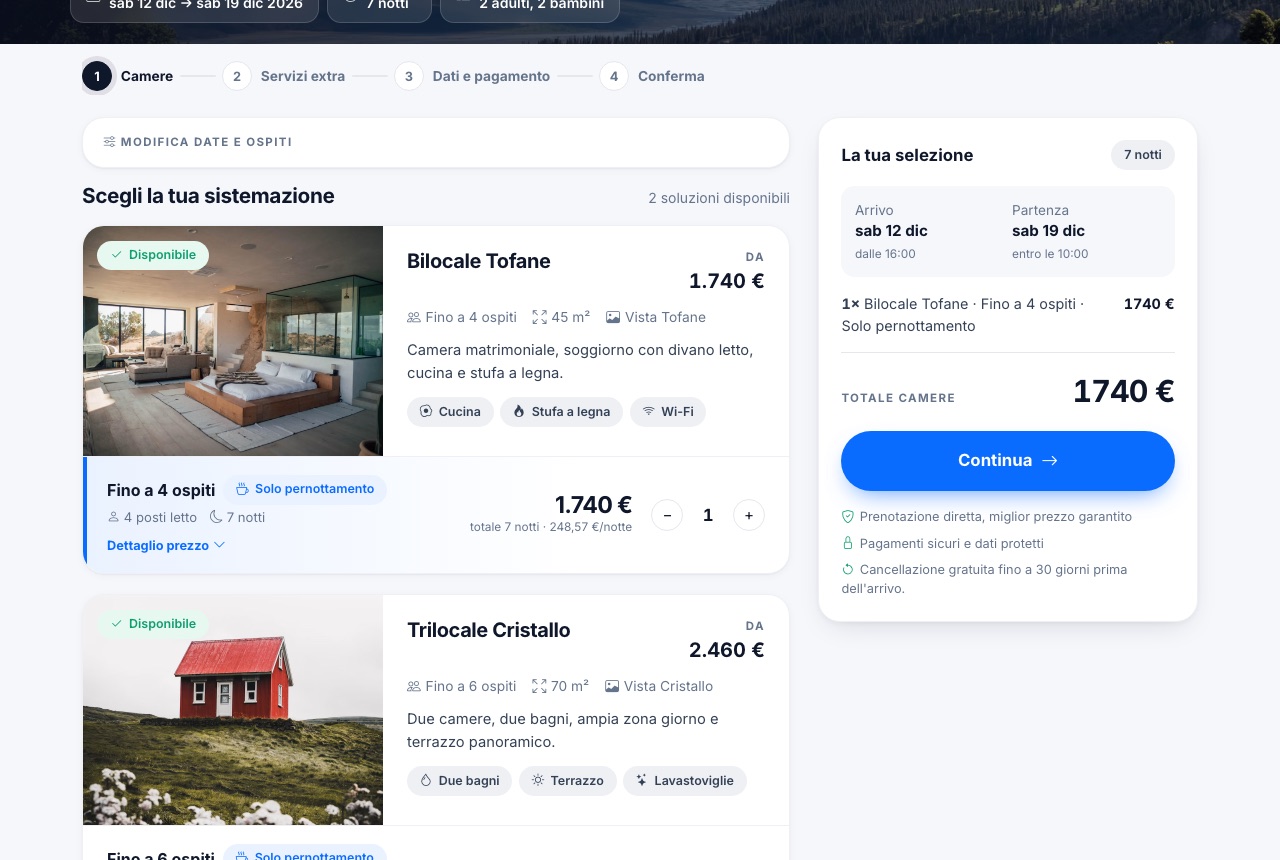Expand Dettaglio prezzo for Bilocale Tofane
The height and width of the screenshot is (860, 1280).
coord(166,545)
